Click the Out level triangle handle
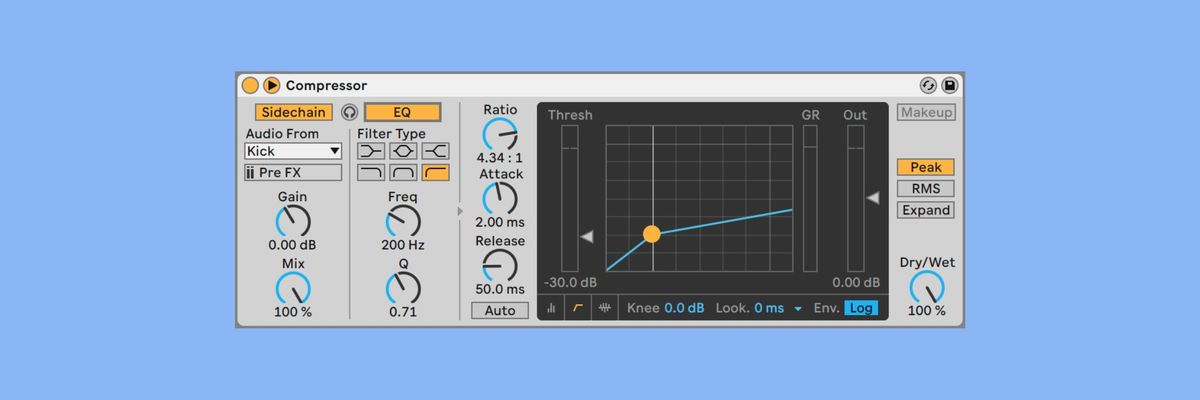 click(x=873, y=198)
